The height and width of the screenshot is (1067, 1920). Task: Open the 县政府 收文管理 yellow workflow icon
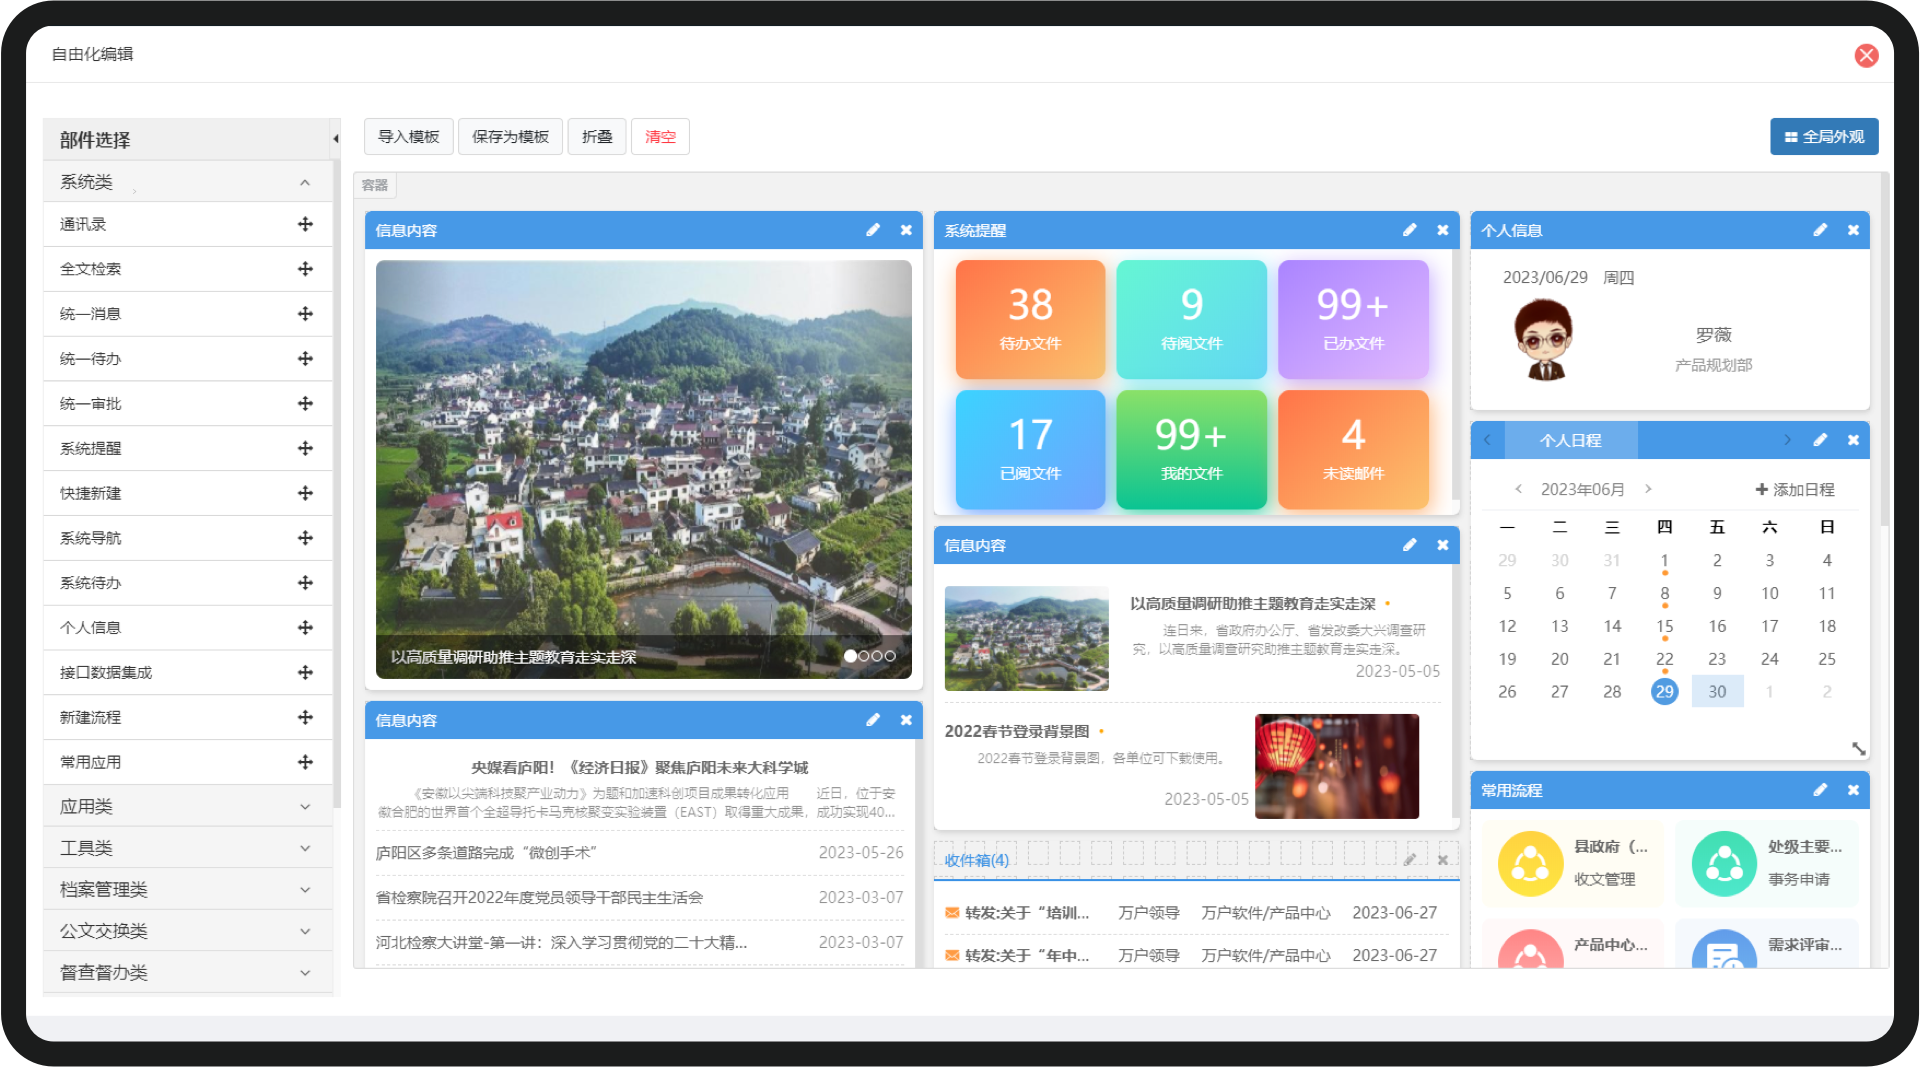coord(1530,863)
